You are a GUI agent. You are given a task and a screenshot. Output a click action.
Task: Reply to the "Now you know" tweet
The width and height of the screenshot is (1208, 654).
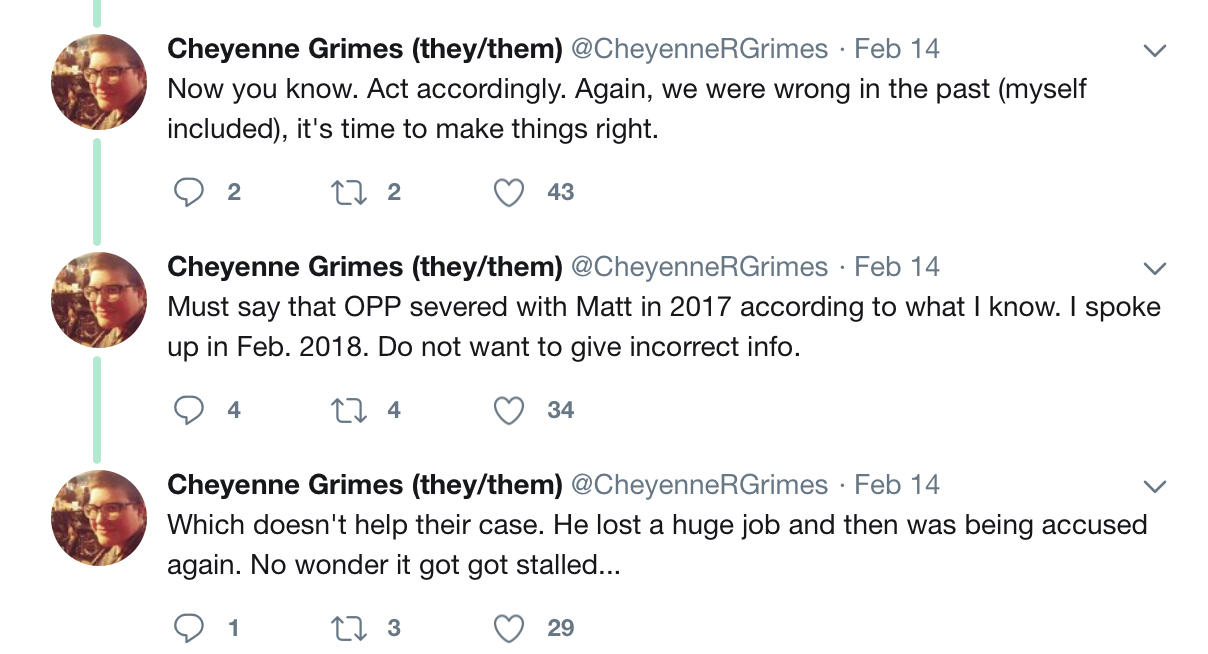[x=189, y=192]
